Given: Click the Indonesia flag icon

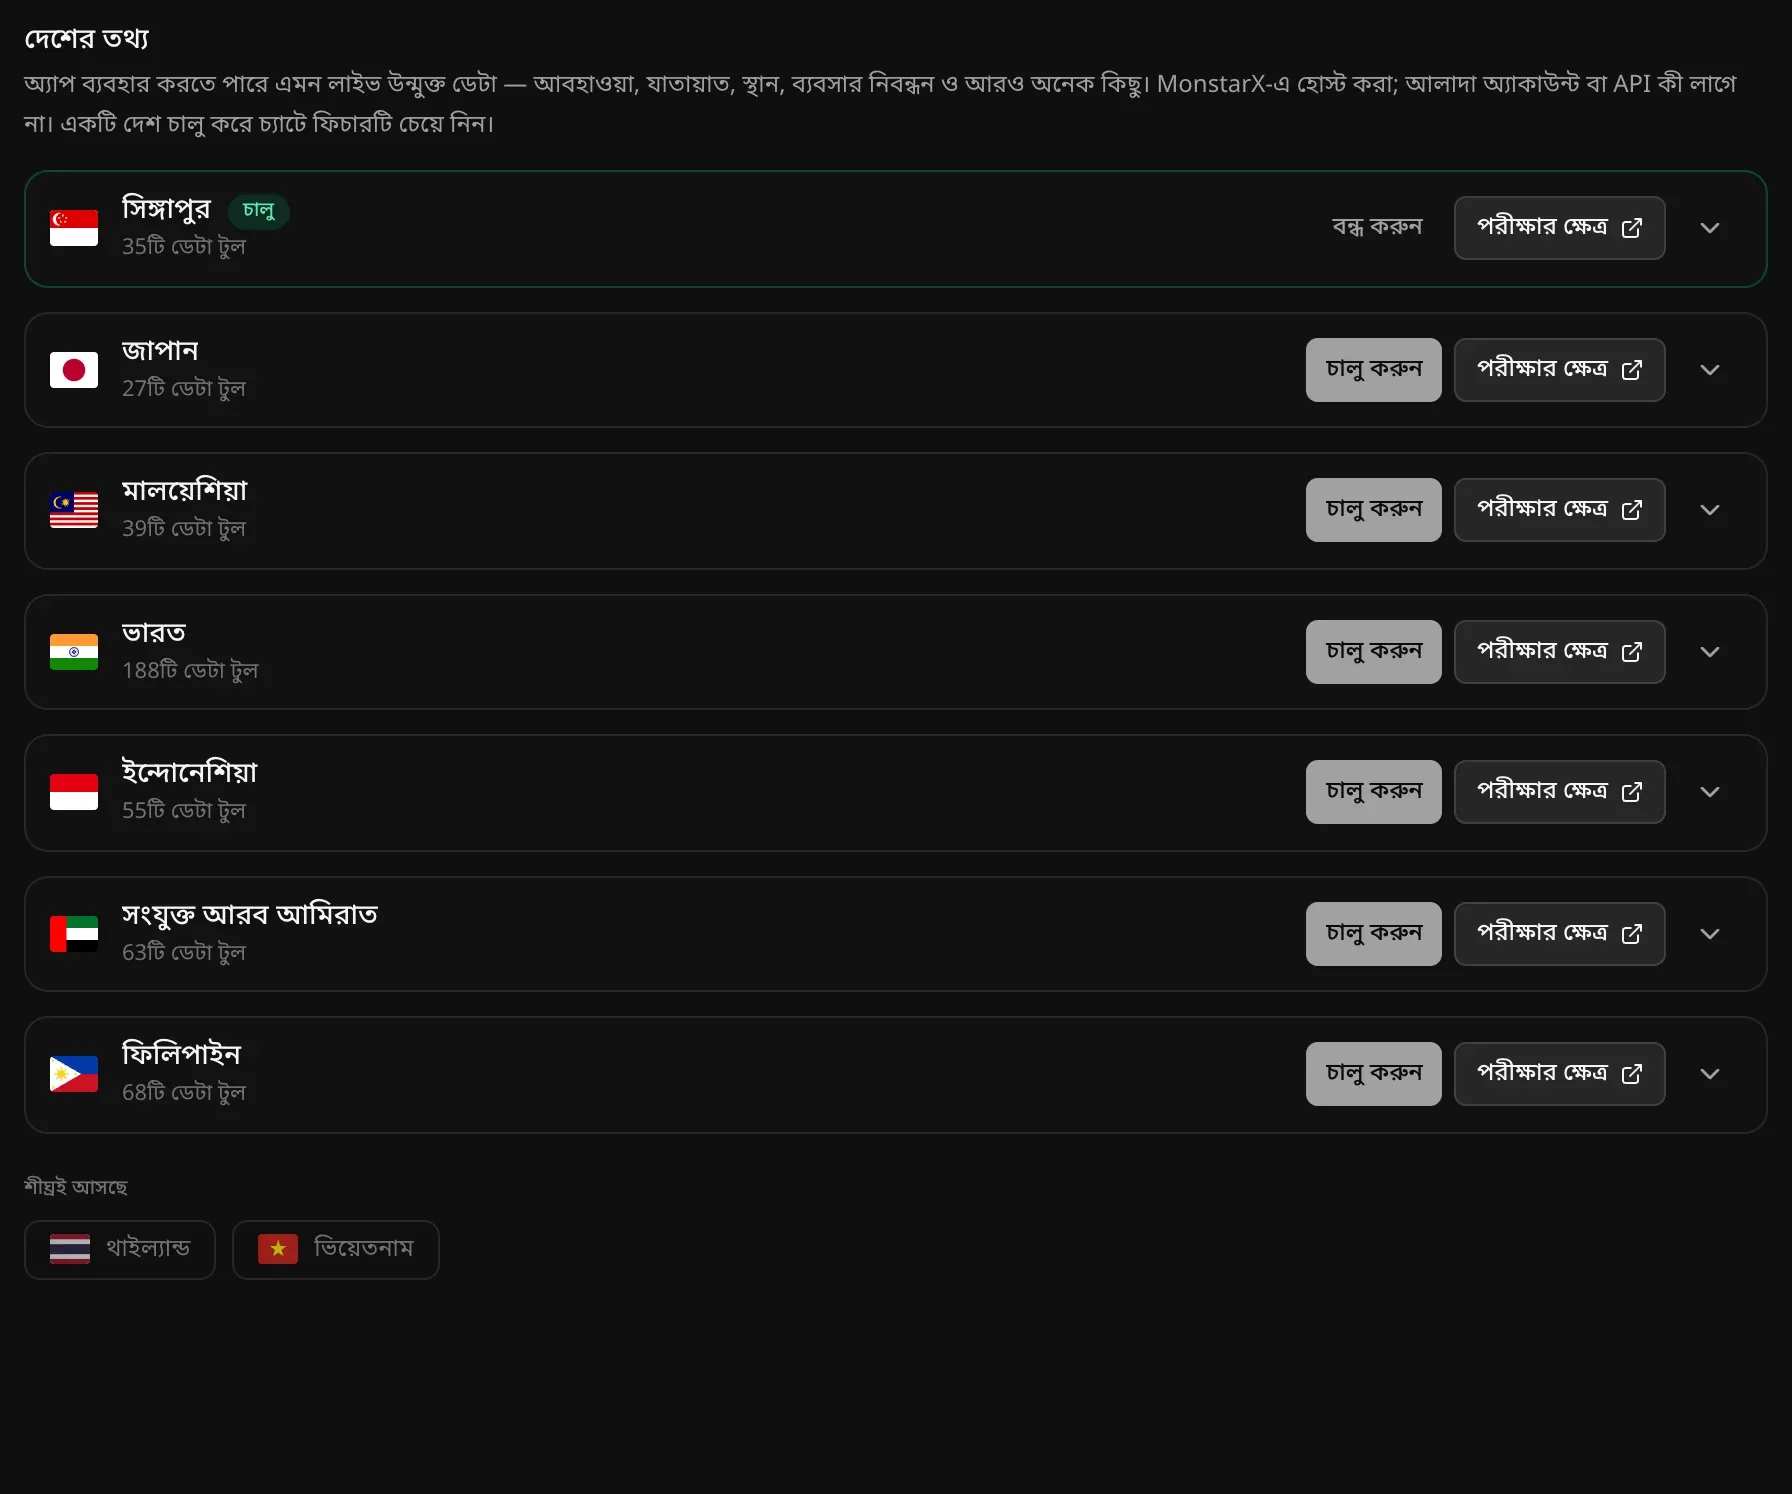Looking at the screenshot, I should coord(74,792).
